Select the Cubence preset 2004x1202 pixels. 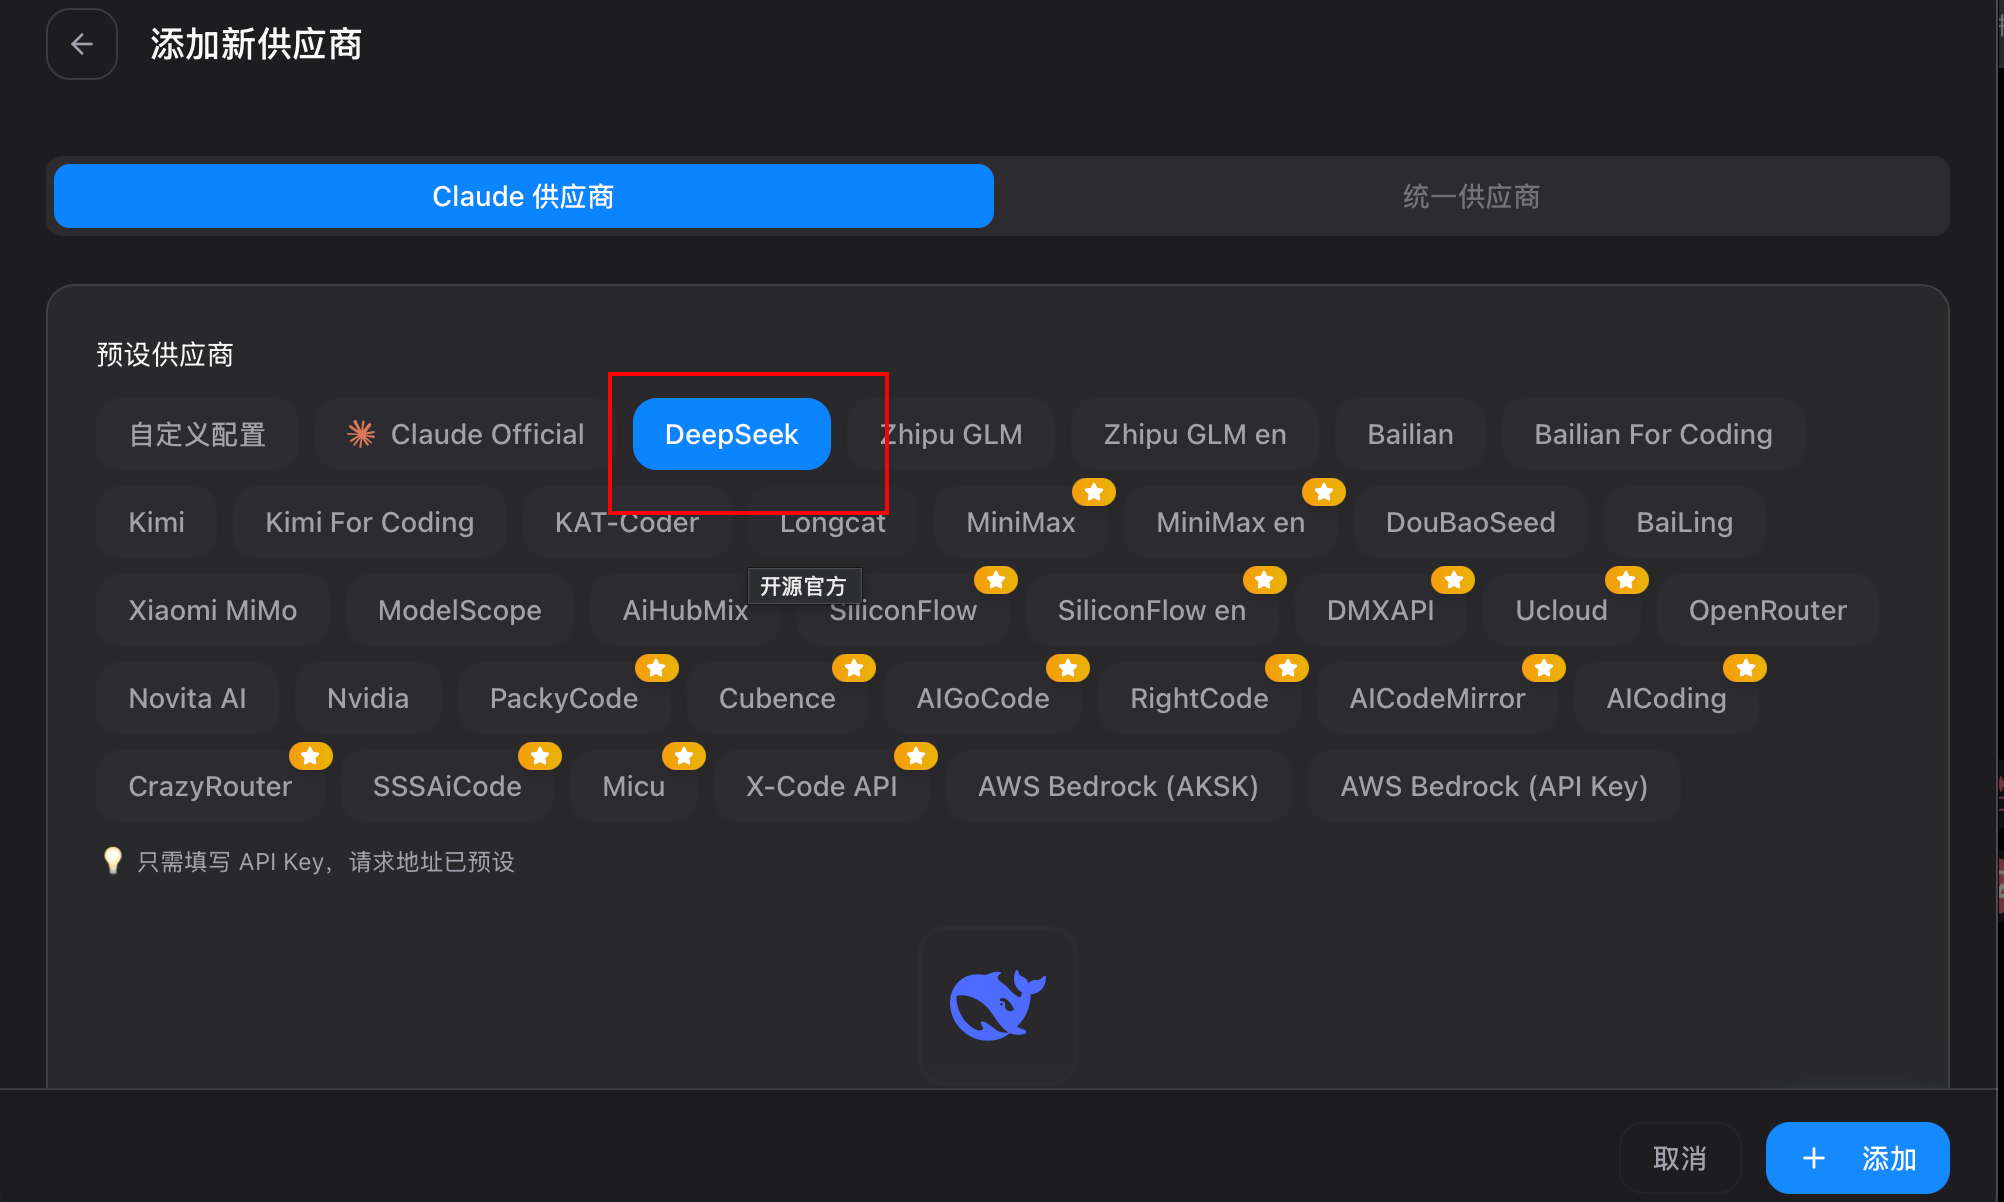pos(776,698)
